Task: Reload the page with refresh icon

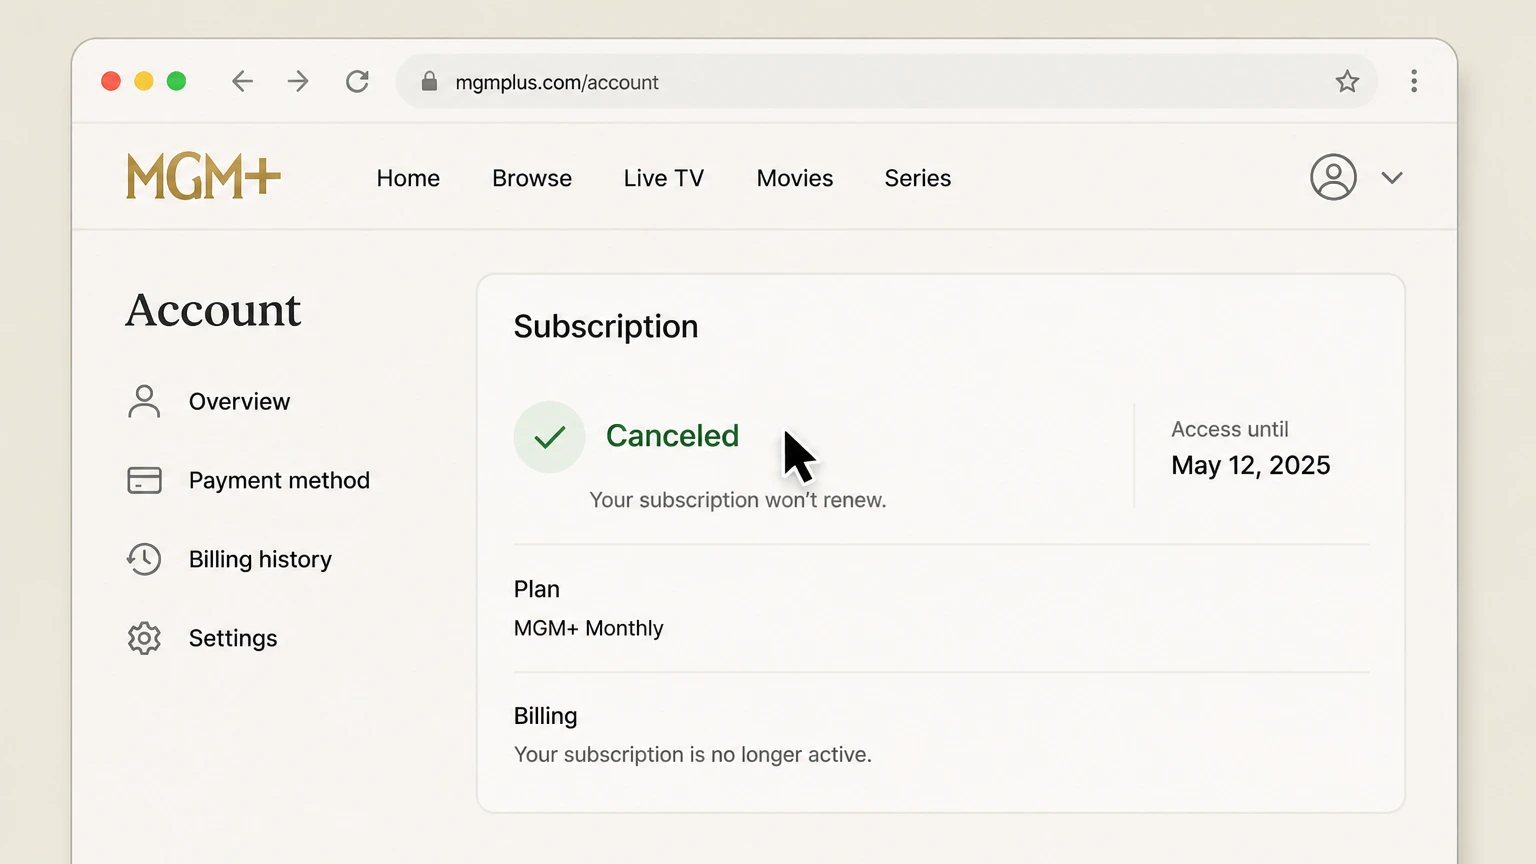Action: [357, 81]
